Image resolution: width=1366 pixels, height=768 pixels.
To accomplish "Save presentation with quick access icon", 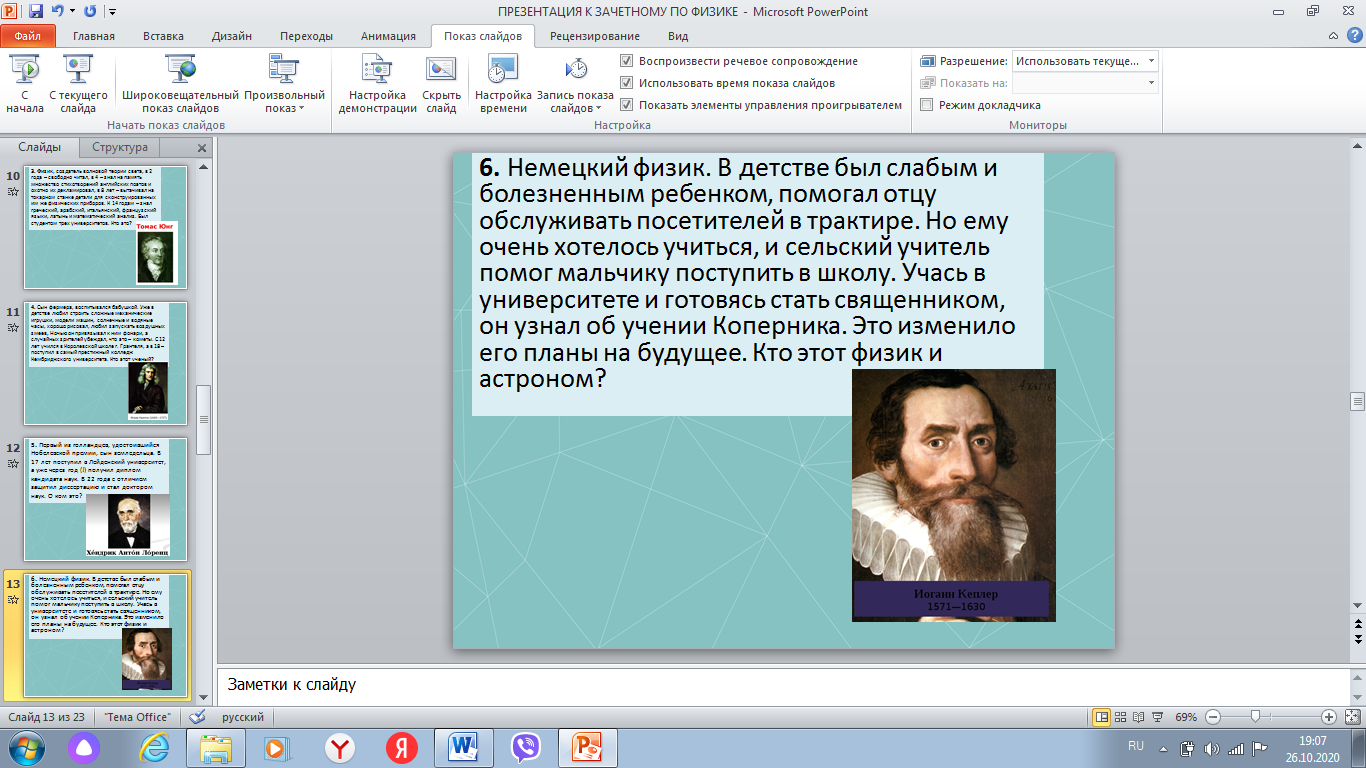I will coord(36,11).
